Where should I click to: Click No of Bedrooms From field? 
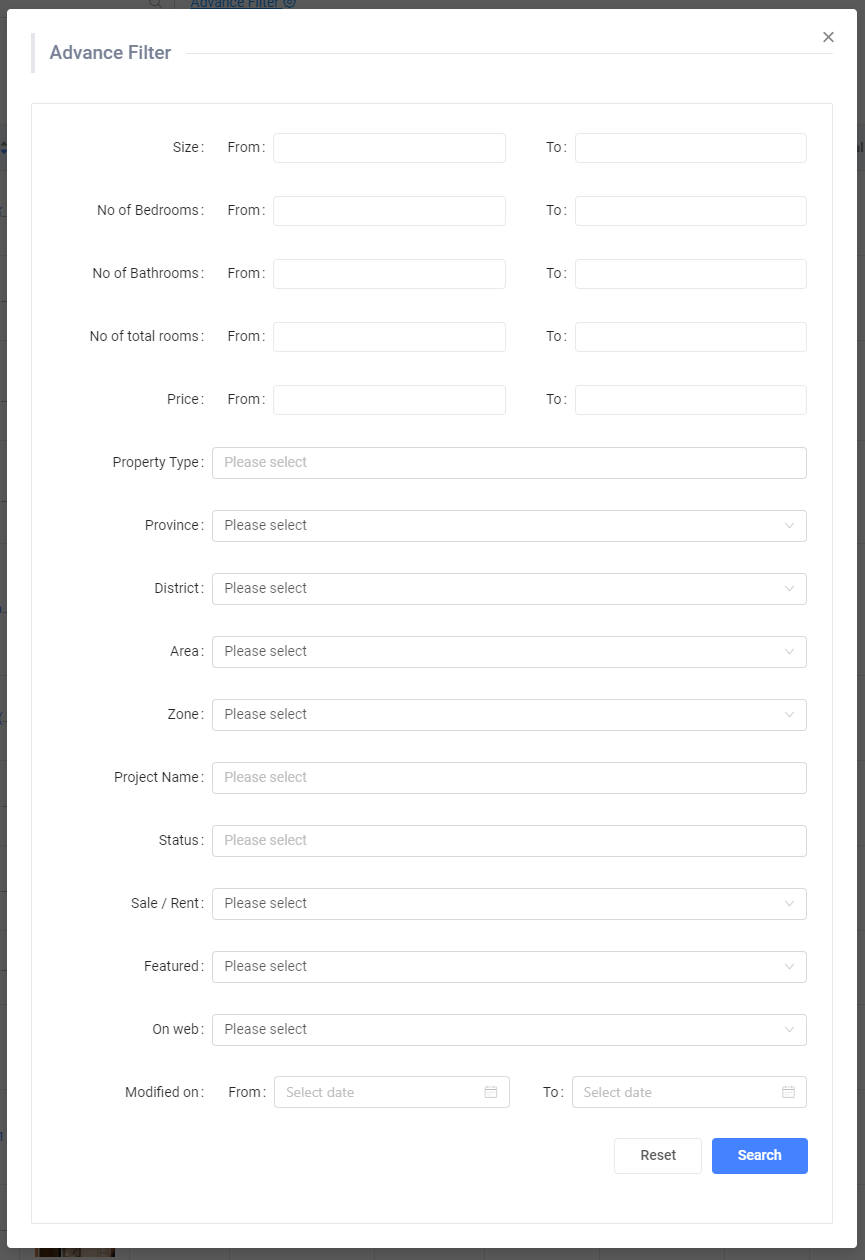389,211
